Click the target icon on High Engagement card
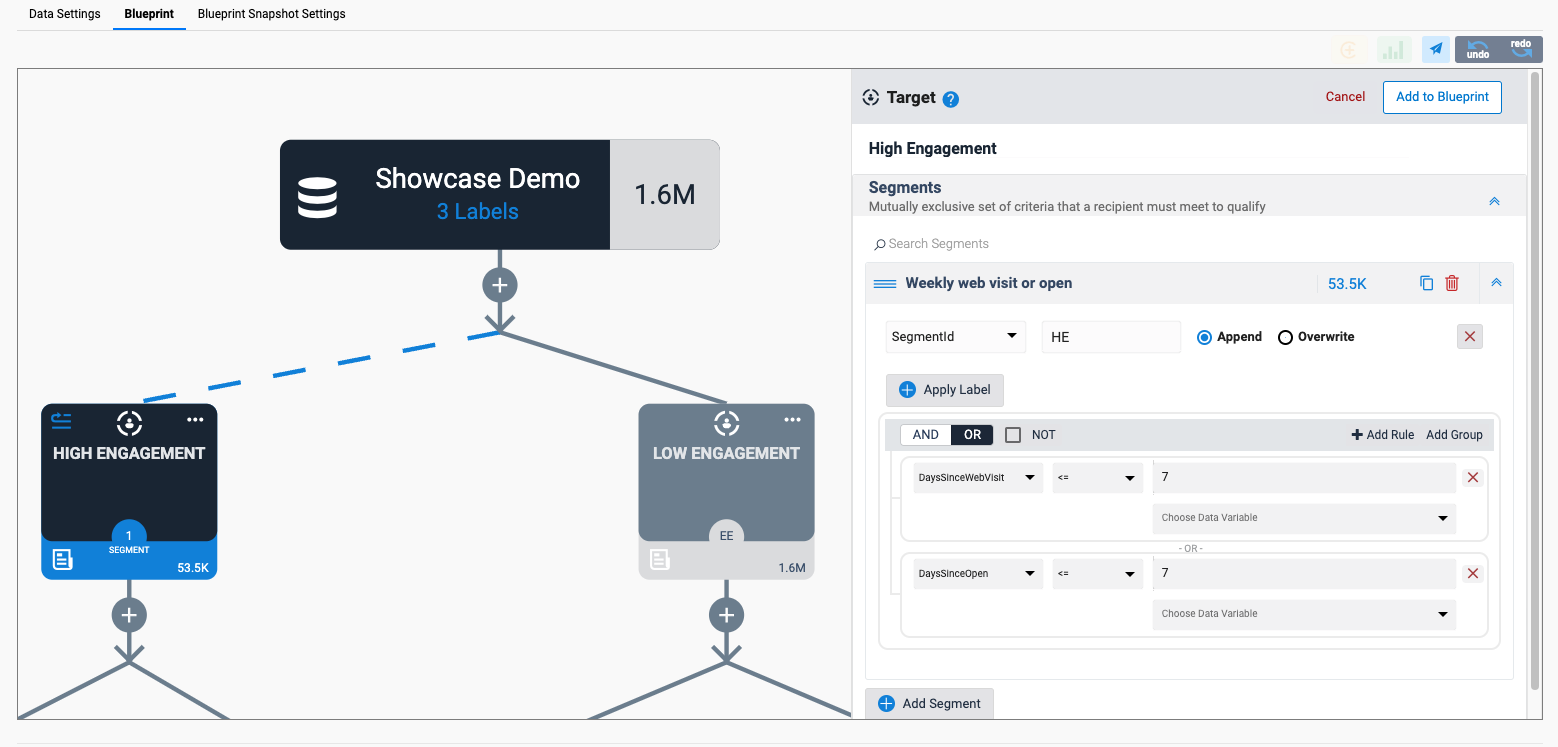This screenshot has height=747, width=1558. 129,422
